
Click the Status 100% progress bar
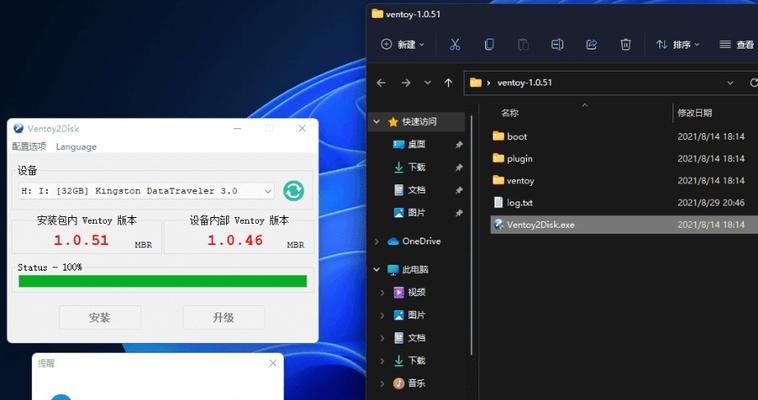tap(162, 281)
